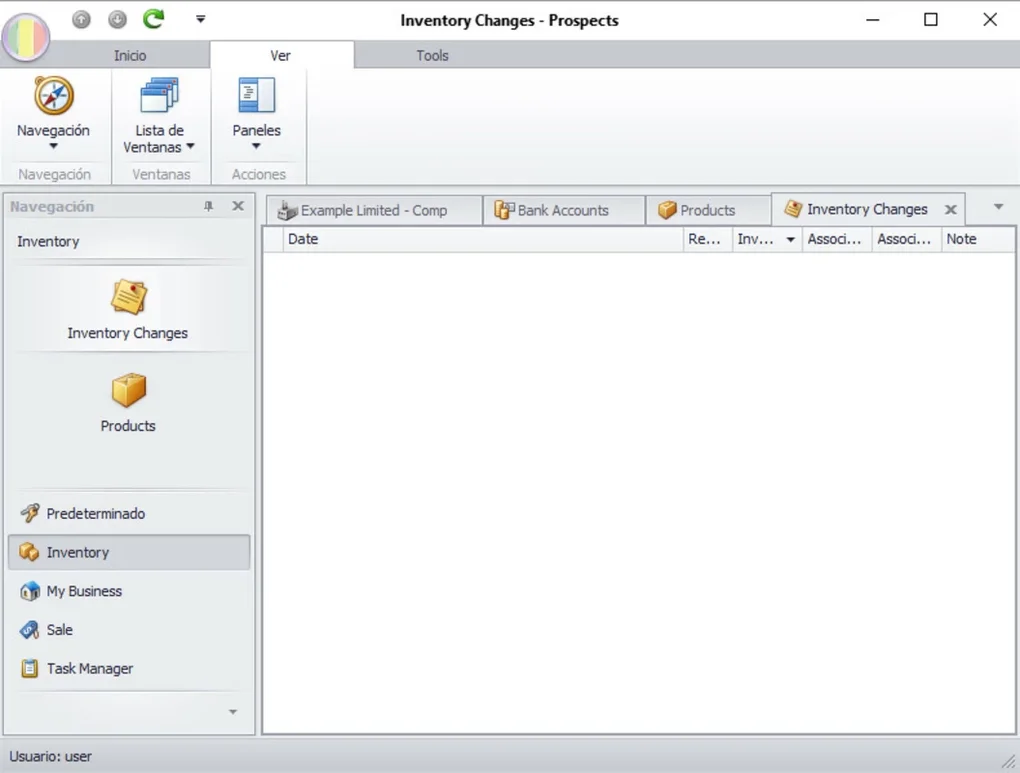Click the Sale tag icon
Image resolution: width=1020 pixels, height=773 pixels.
coord(29,630)
